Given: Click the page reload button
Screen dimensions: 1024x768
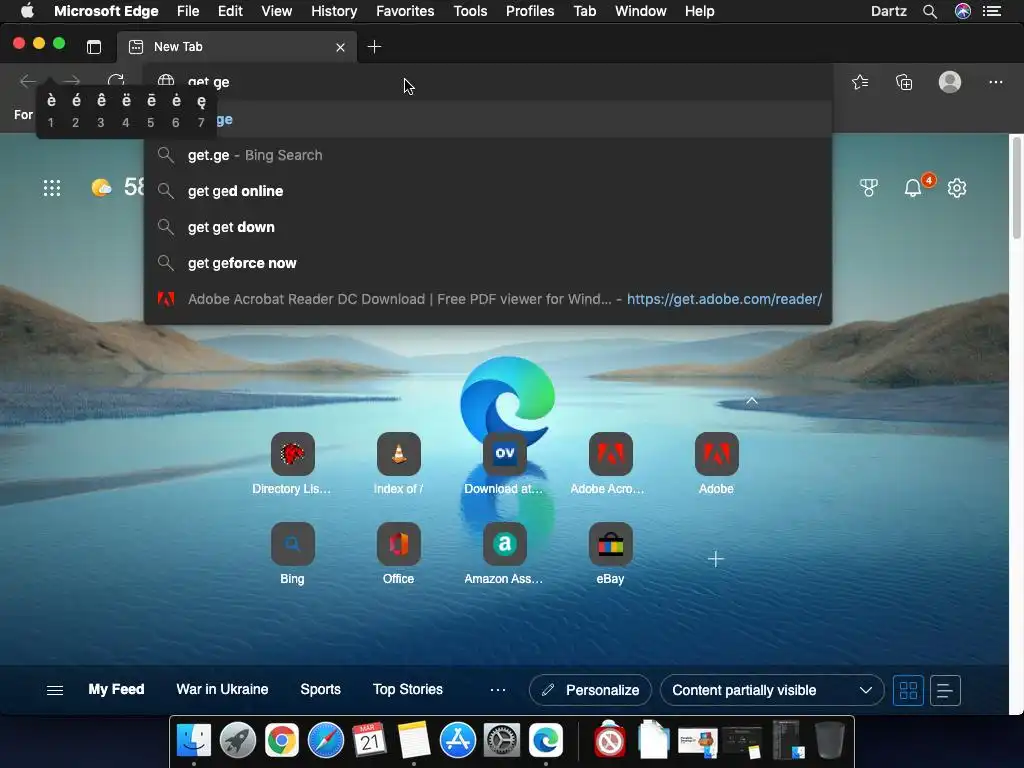Looking at the screenshot, I should click(x=116, y=79).
